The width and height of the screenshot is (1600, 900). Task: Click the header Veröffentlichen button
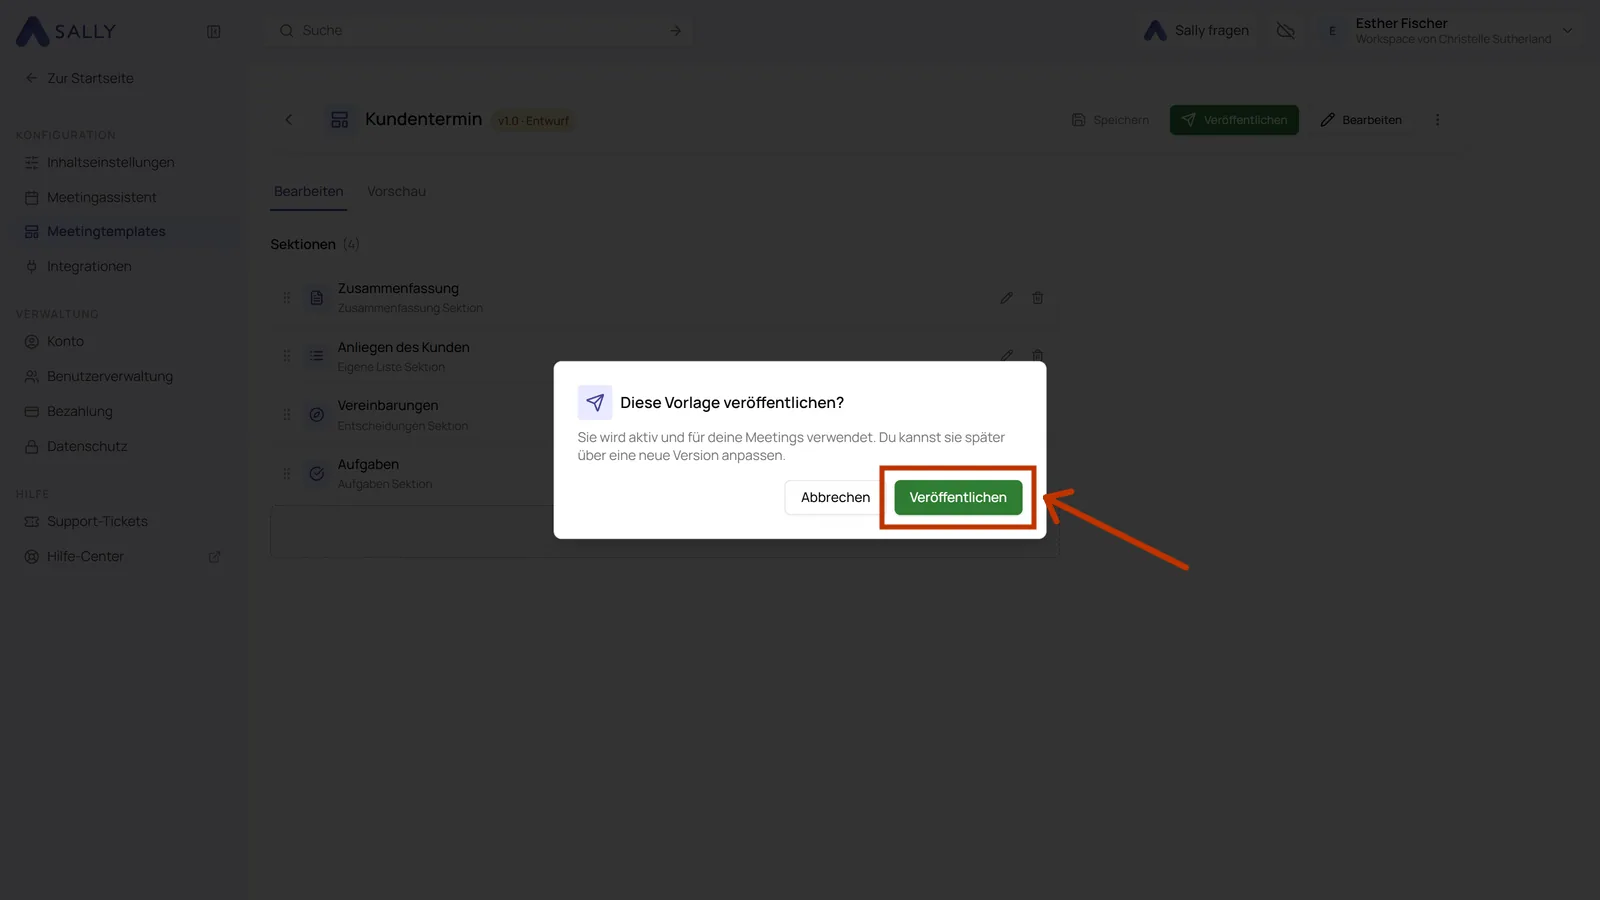pyautogui.click(x=1234, y=120)
